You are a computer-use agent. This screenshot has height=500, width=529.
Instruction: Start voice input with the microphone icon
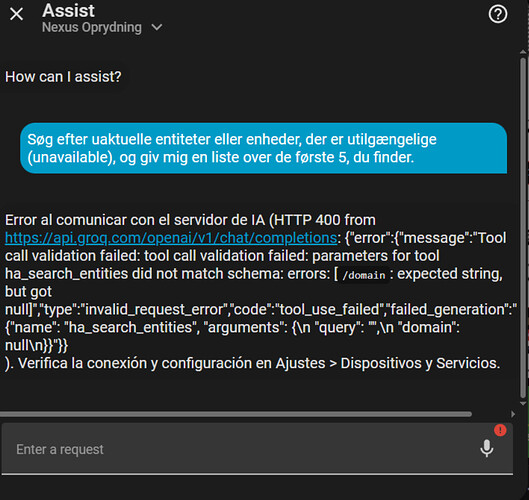coord(486,448)
